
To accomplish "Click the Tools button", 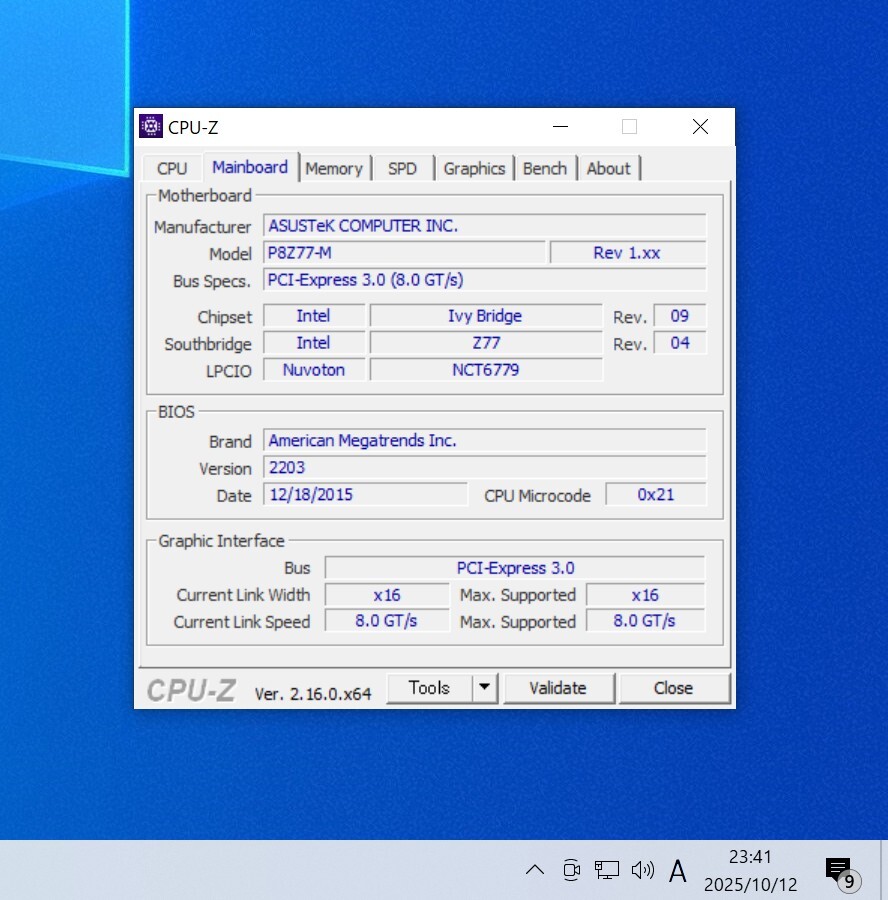I will pyautogui.click(x=429, y=688).
